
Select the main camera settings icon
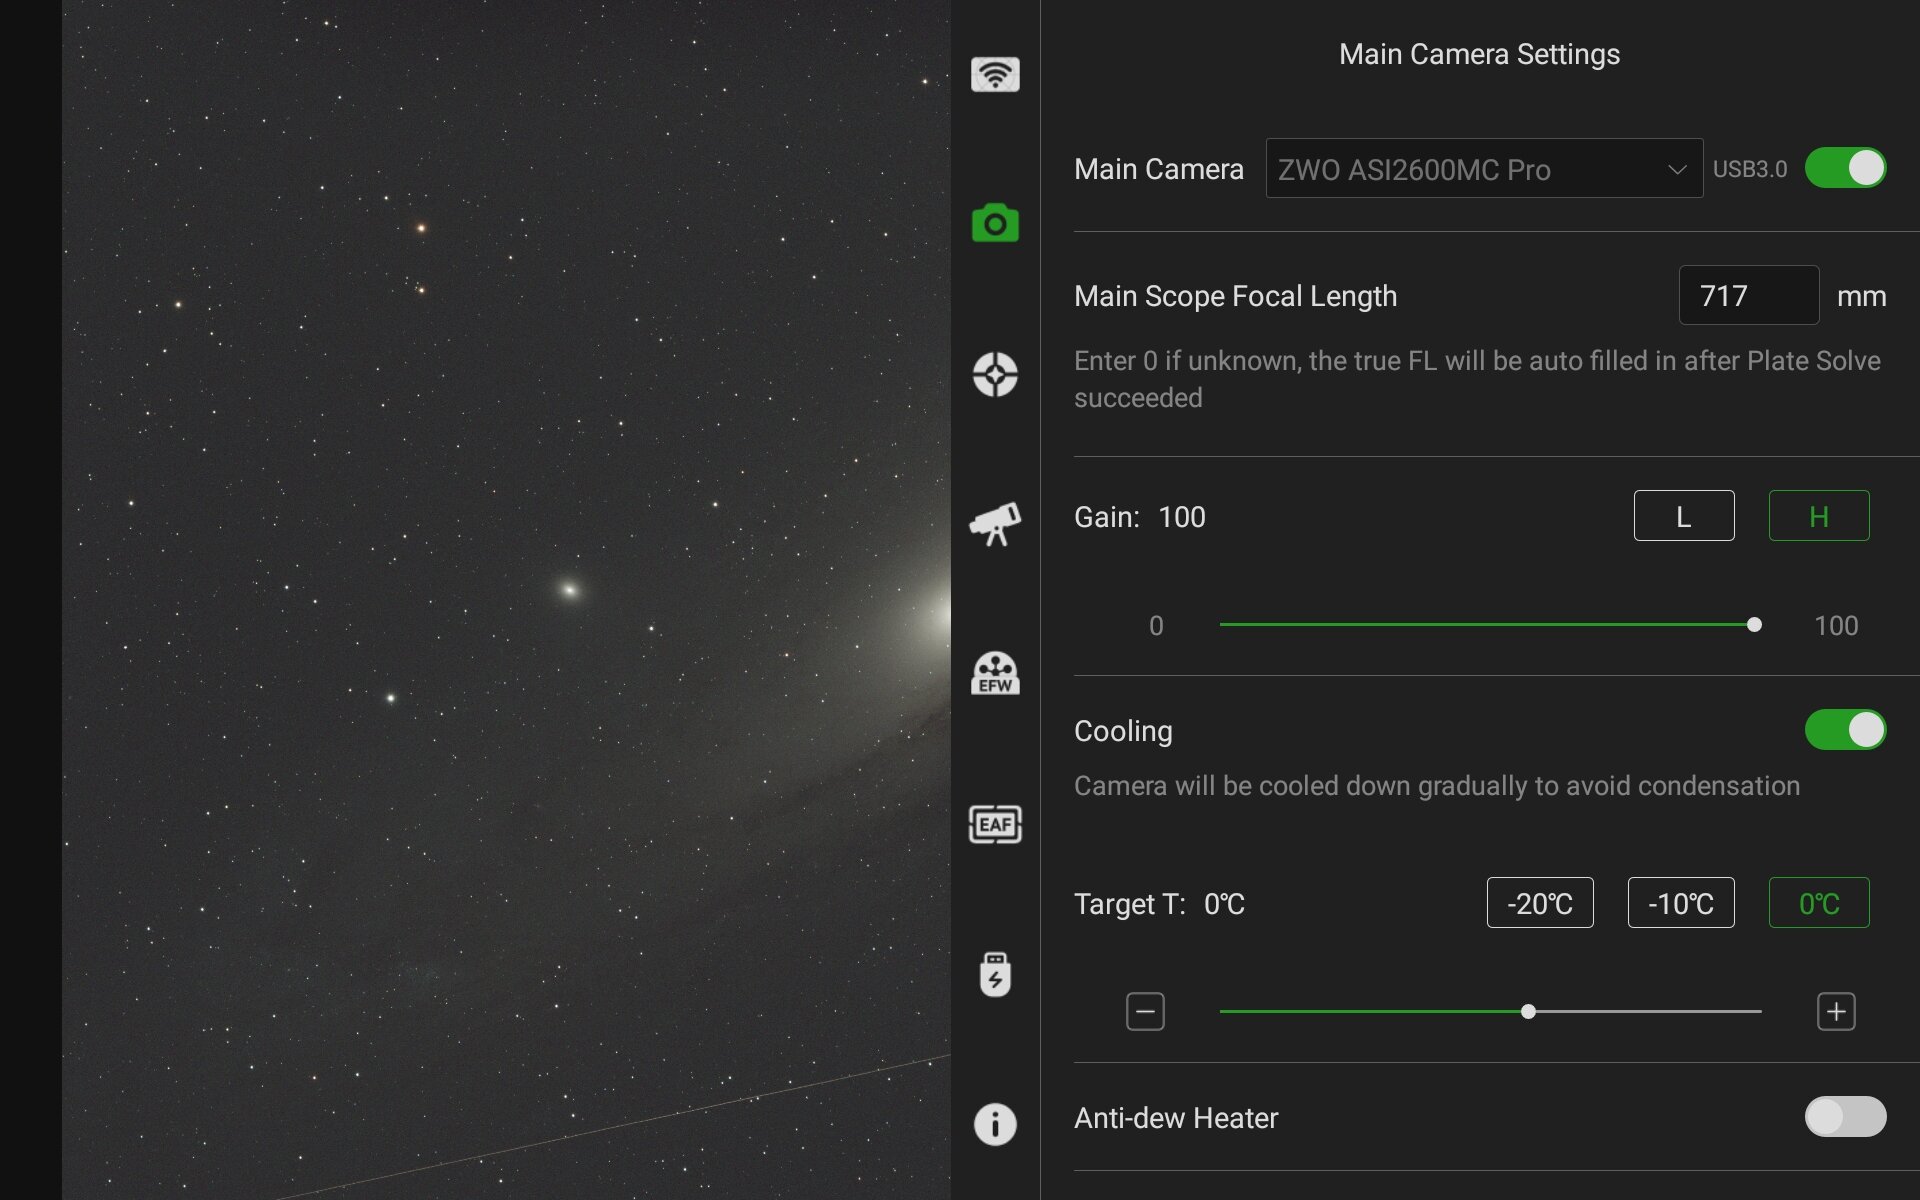tap(995, 224)
